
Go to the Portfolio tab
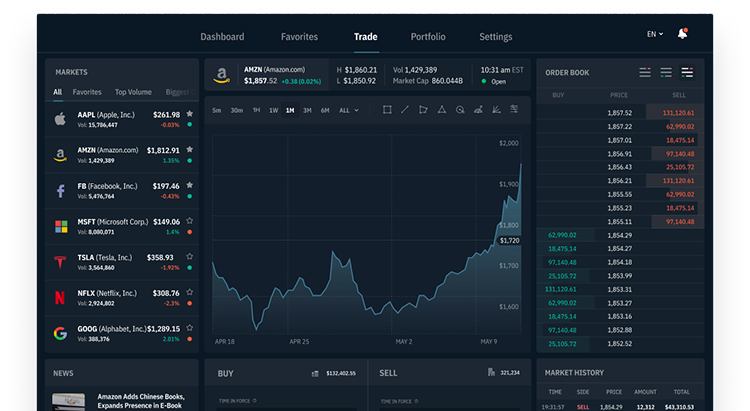pyautogui.click(x=428, y=37)
